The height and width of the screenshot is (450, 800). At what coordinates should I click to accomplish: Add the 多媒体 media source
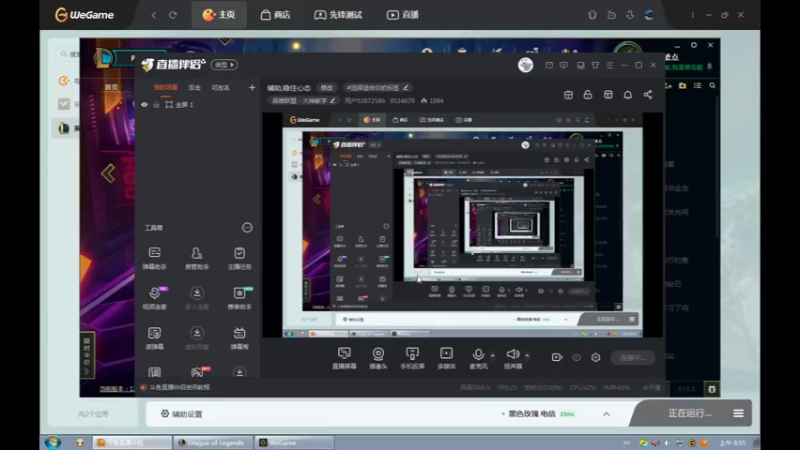coord(446,358)
